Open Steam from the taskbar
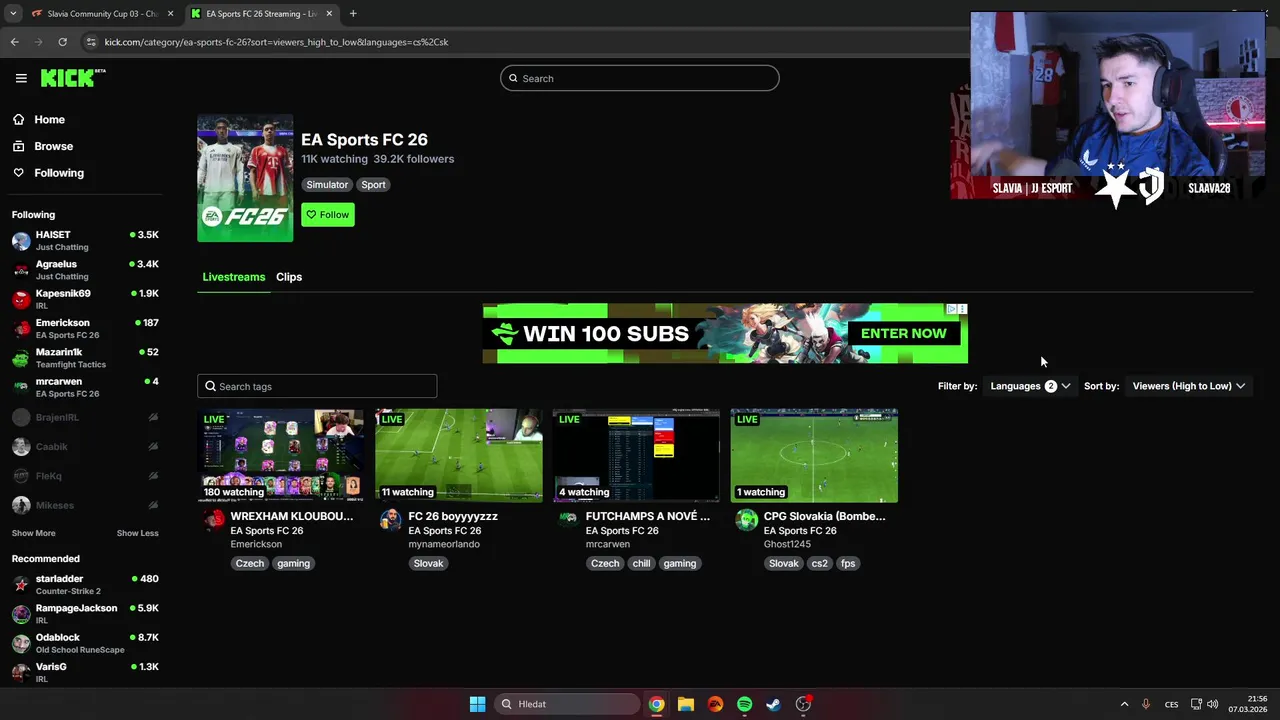The image size is (1280, 720). coord(773,704)
